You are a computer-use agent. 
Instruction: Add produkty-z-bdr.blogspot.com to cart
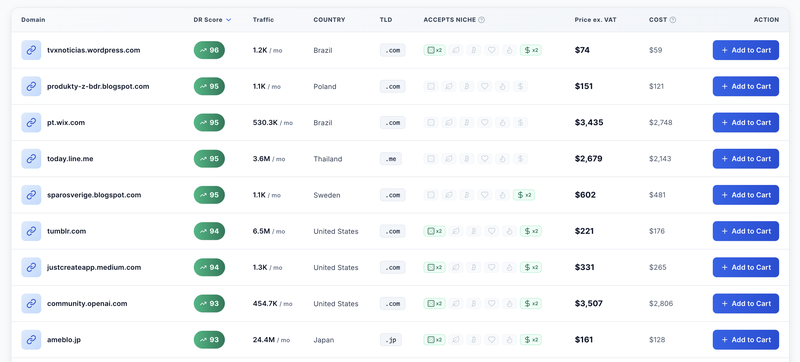coord(745,86)
